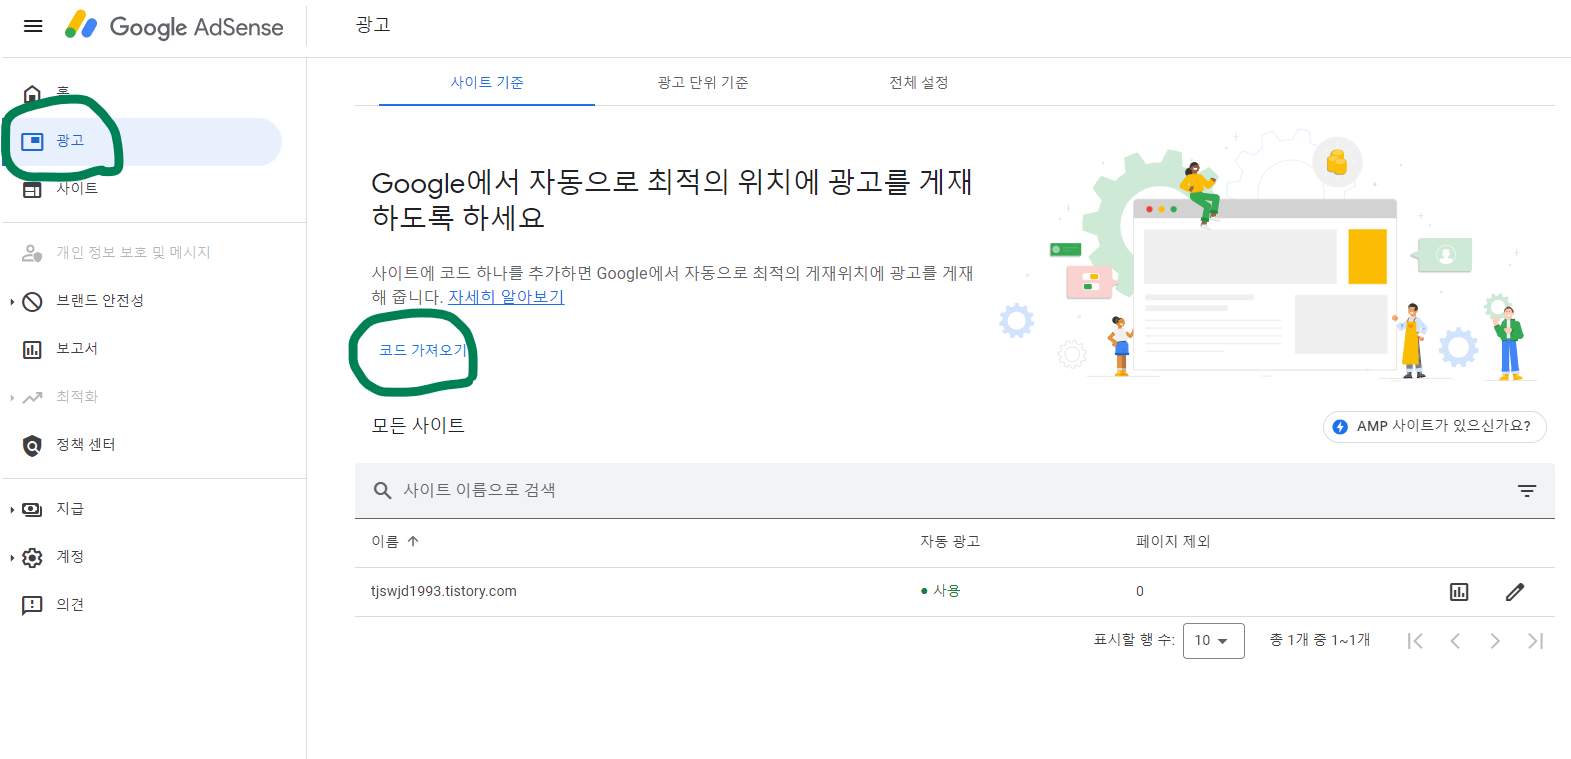Screen dimensions: 1571x759
Task: Click the AMP lightning bolt icon
Action: click(x=1340, y=427)
